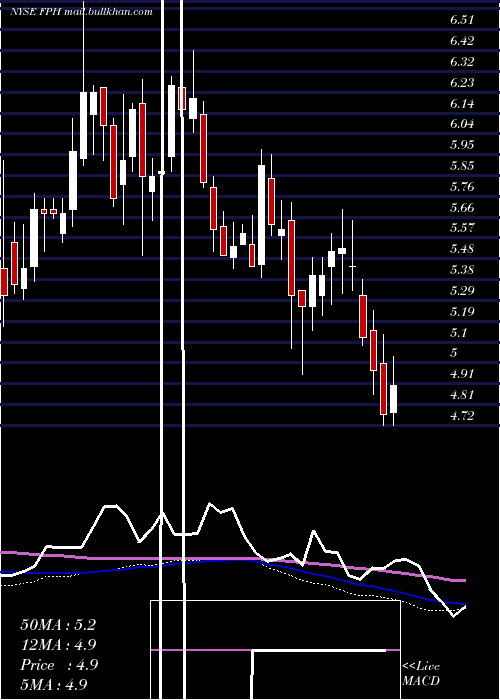Click the 5.57 price axis label
Viewport: 500px width, 700px height.
(x=462, y=228)
